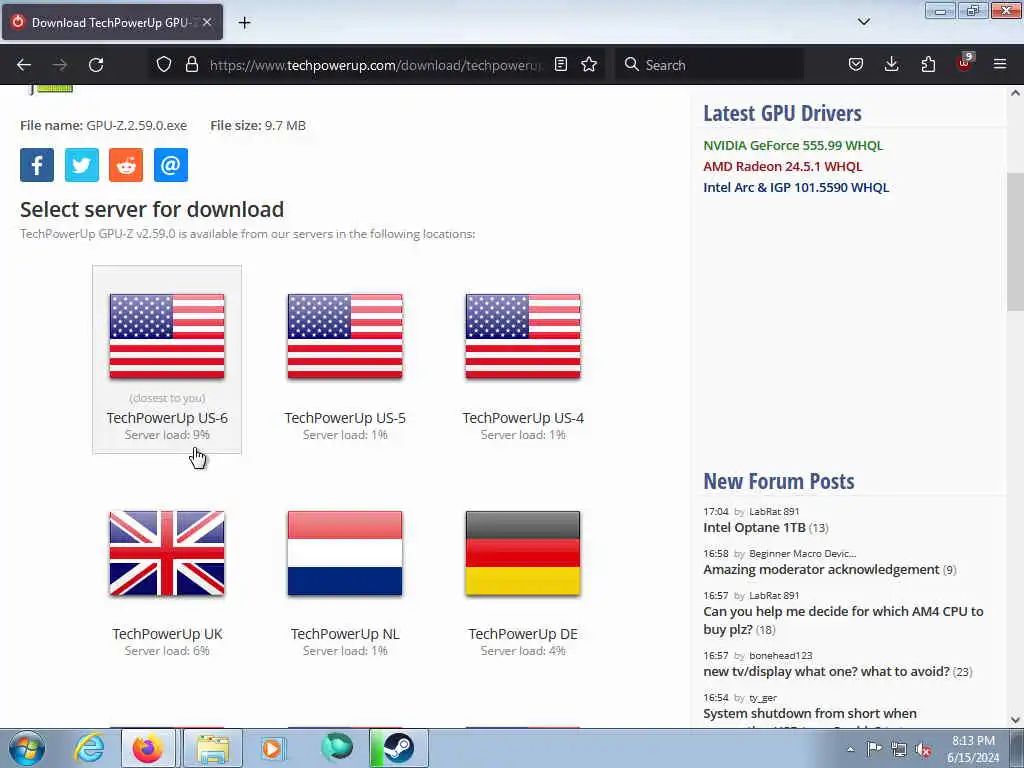This screenshot has width=1024, height=768.
Task: Open the AM4 CPU decision forum post
Action: [843, 620]
